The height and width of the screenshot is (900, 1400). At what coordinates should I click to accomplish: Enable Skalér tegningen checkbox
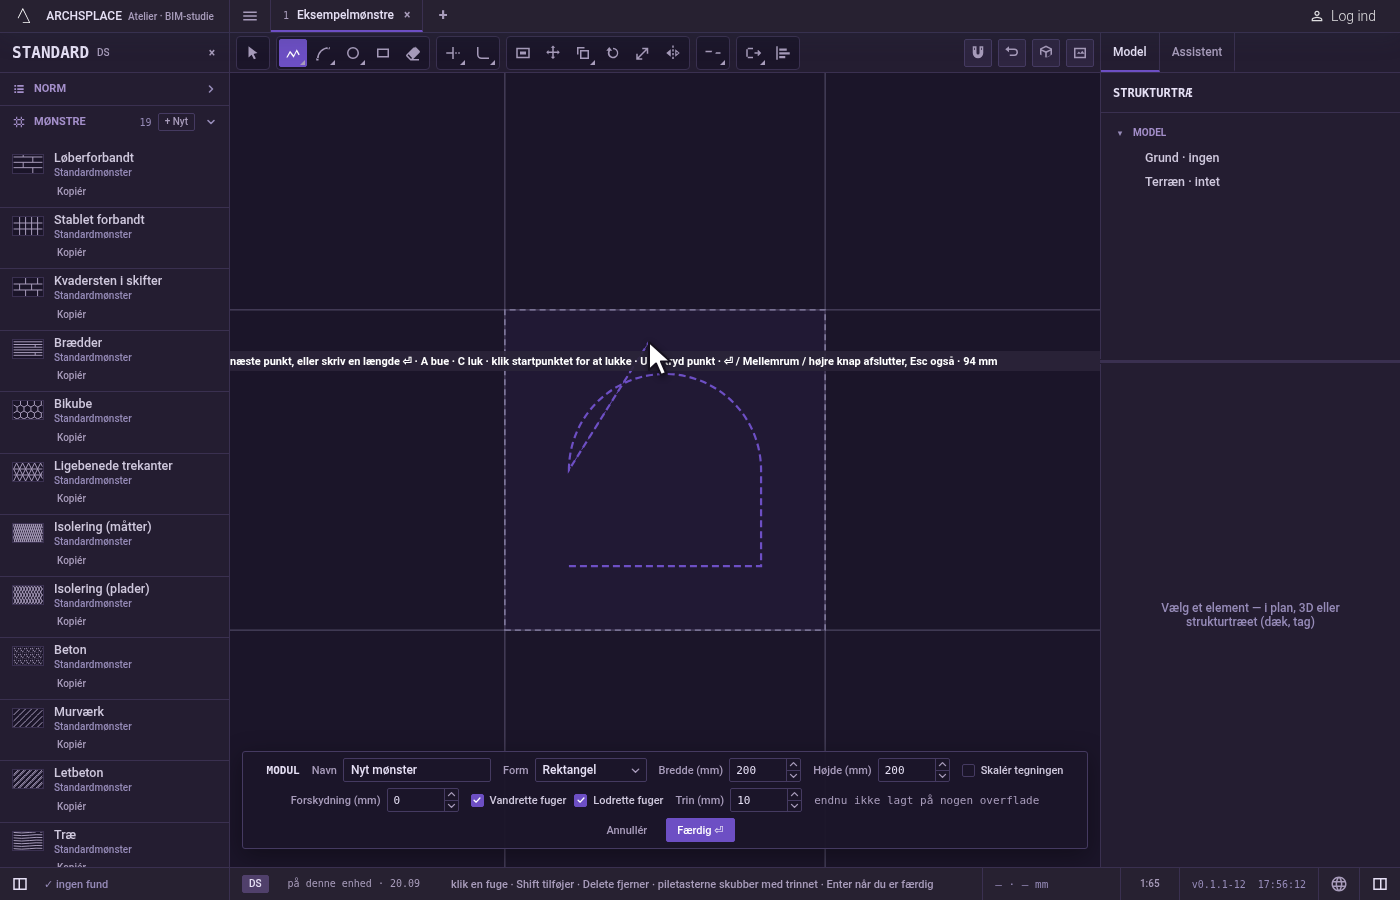968,770
